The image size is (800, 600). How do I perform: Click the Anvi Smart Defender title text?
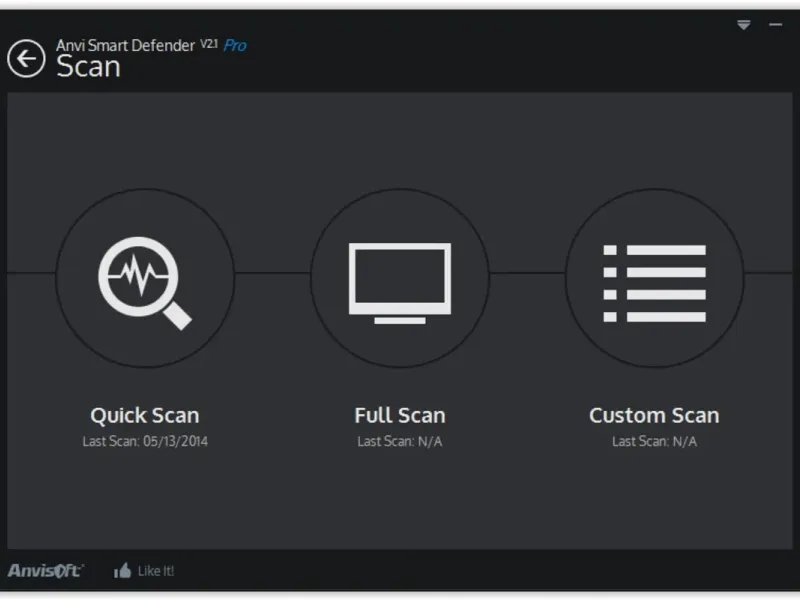tap(126, 45)
